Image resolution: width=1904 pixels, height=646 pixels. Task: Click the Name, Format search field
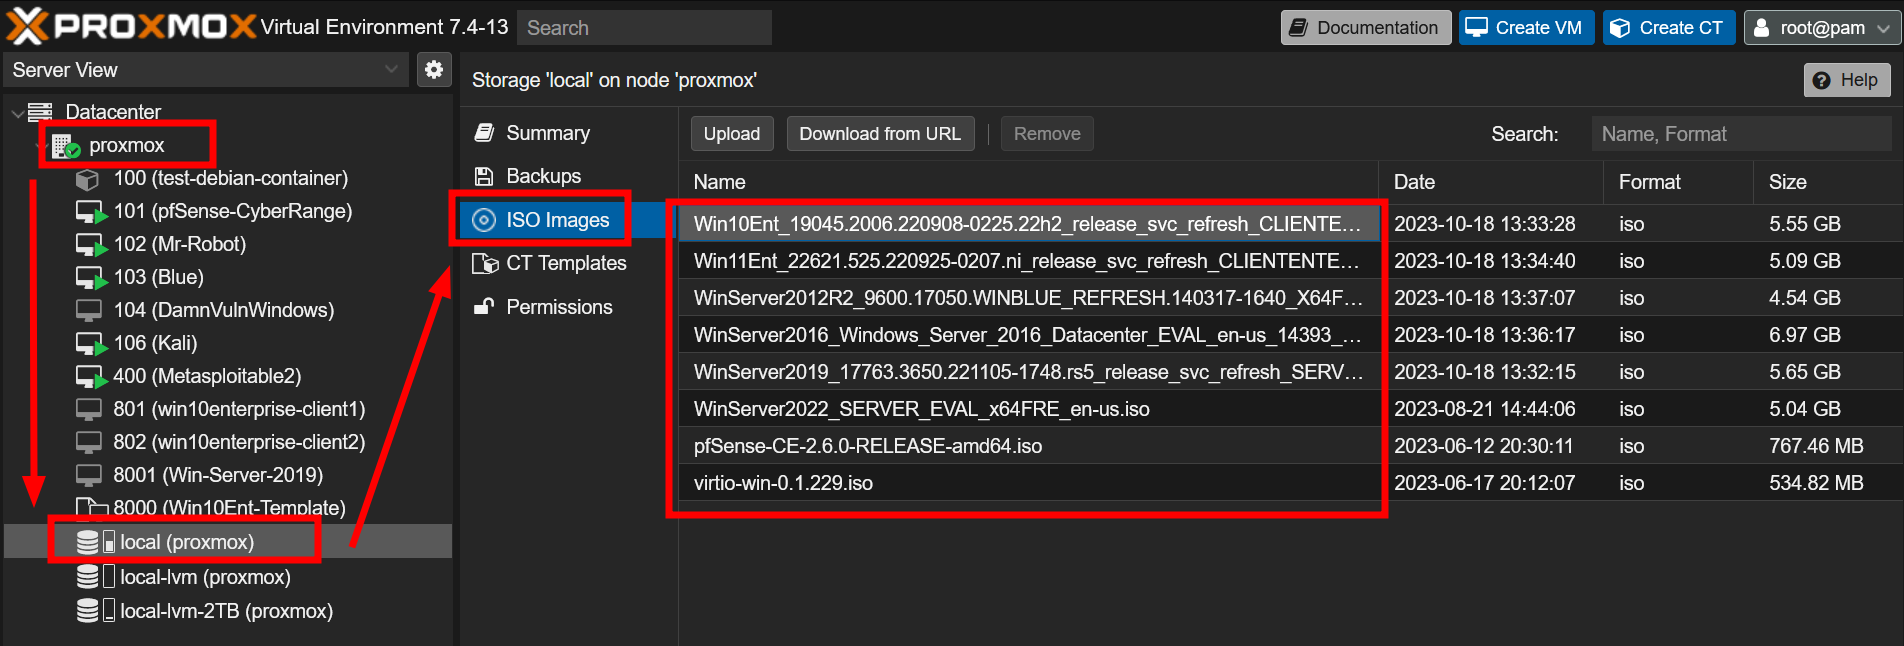1740,134
